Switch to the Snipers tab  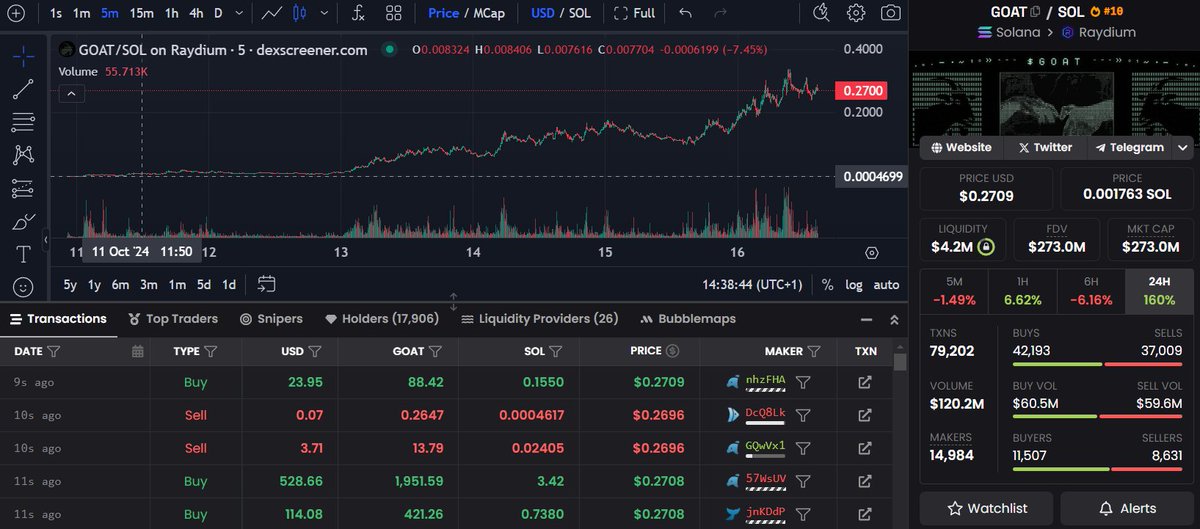pyautogui.click(x=272, y=319)
